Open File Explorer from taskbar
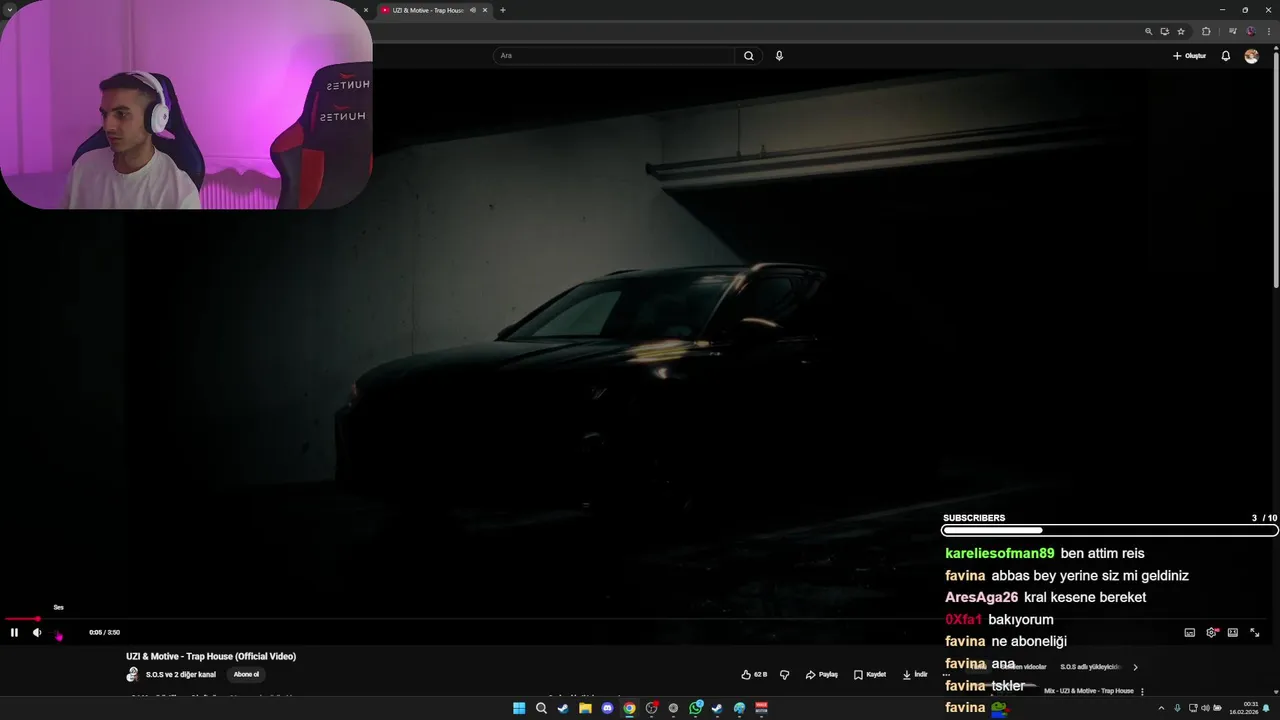This screenshot has height=720, width=1280. pos(585,708)
